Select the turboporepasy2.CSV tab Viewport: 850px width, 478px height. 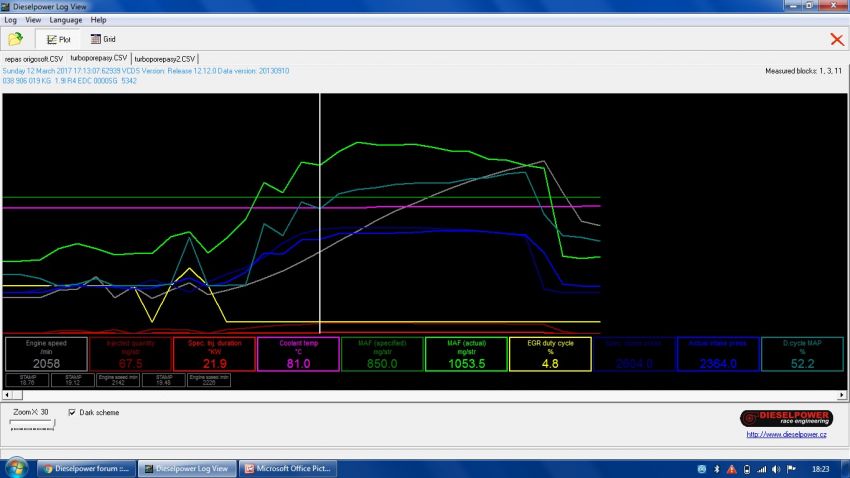click(165, 59)
